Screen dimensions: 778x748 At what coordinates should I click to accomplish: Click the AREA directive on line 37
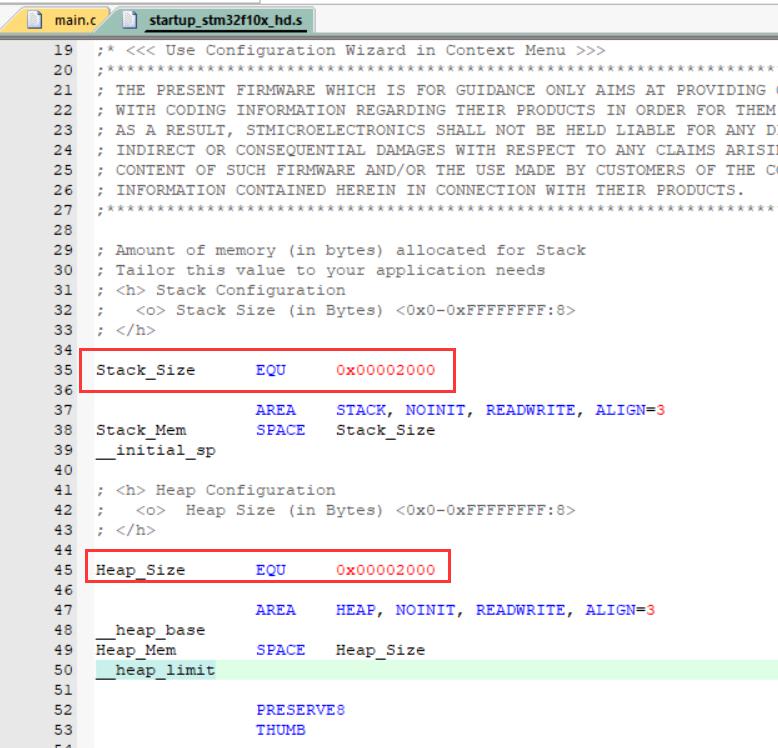pyautogui.click(x=276, y=410)
